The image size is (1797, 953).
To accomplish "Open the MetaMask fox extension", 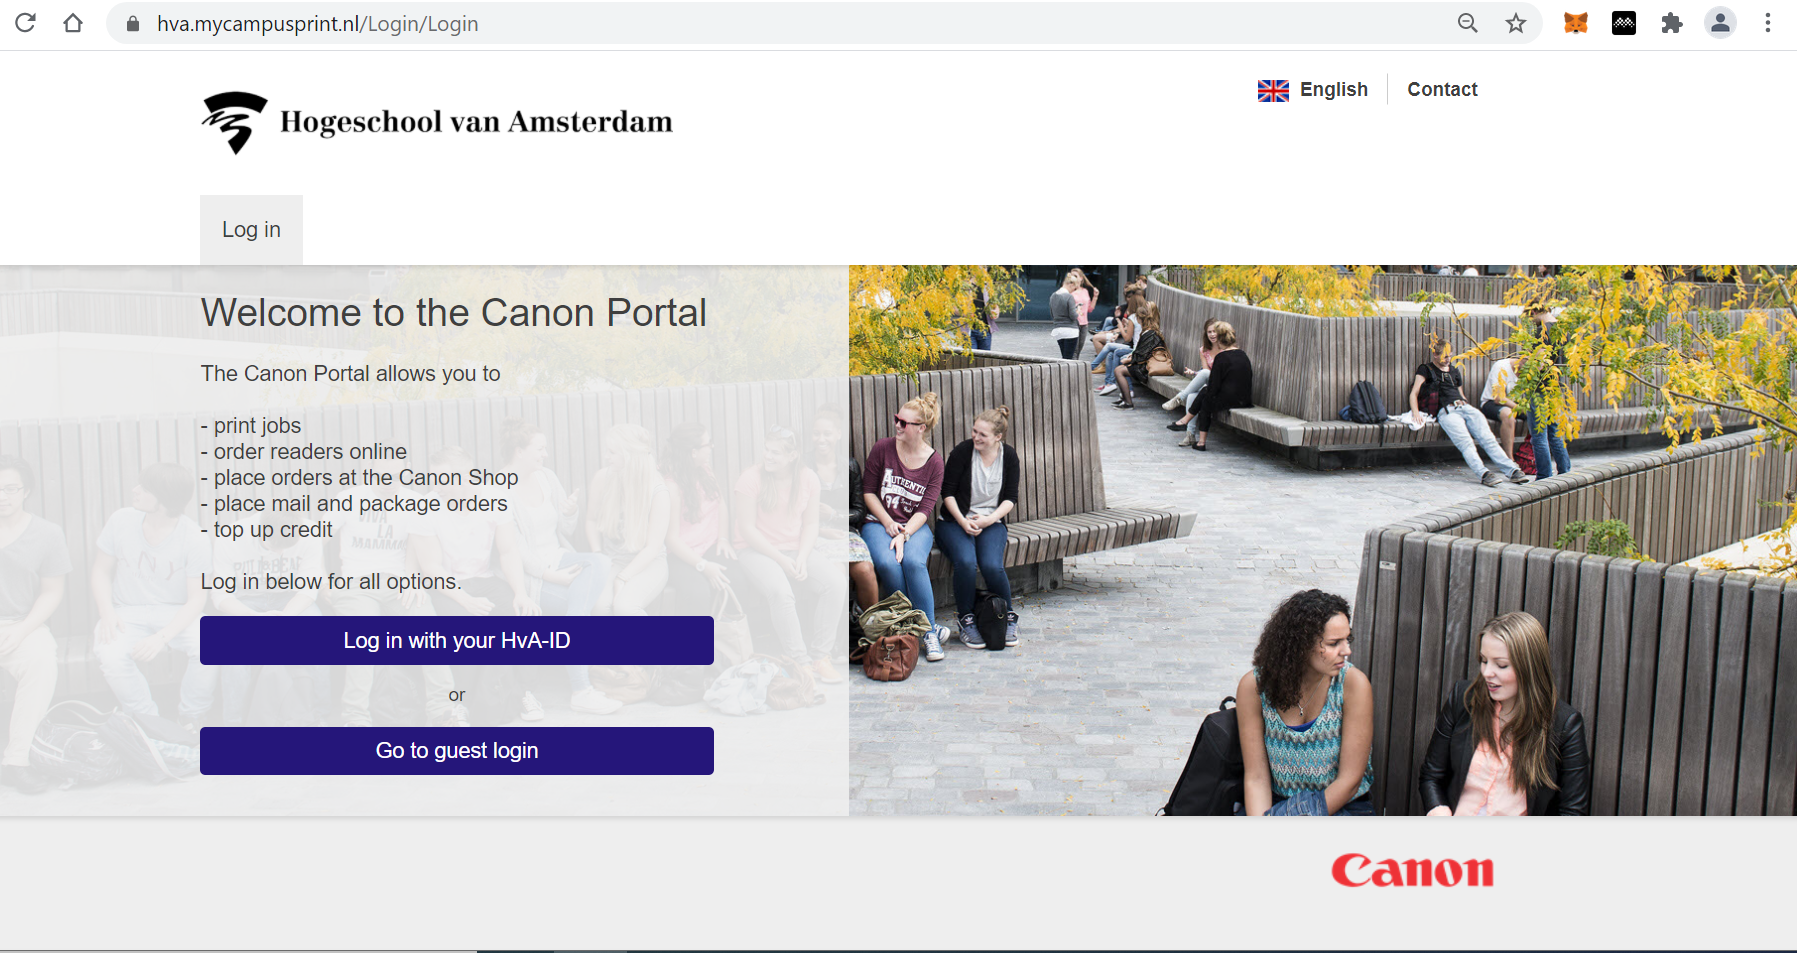I will pos(1576,23).
